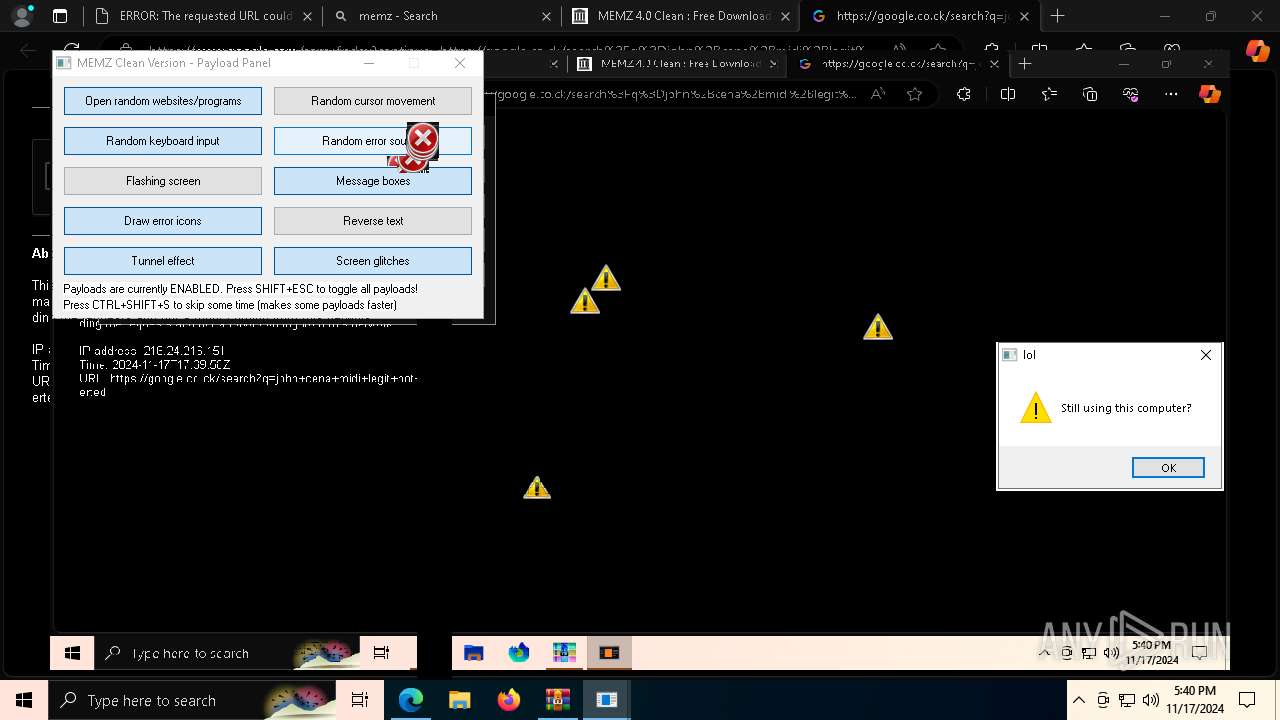Minimize the Edge browser window

tap(1165, 16)
